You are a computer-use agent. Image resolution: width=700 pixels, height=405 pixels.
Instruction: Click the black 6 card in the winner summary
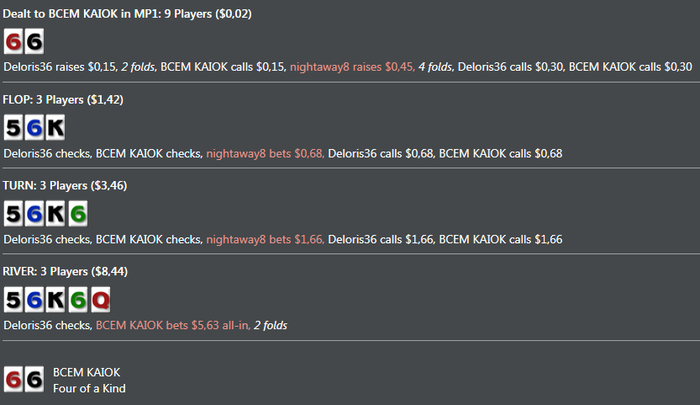point(34,379)
